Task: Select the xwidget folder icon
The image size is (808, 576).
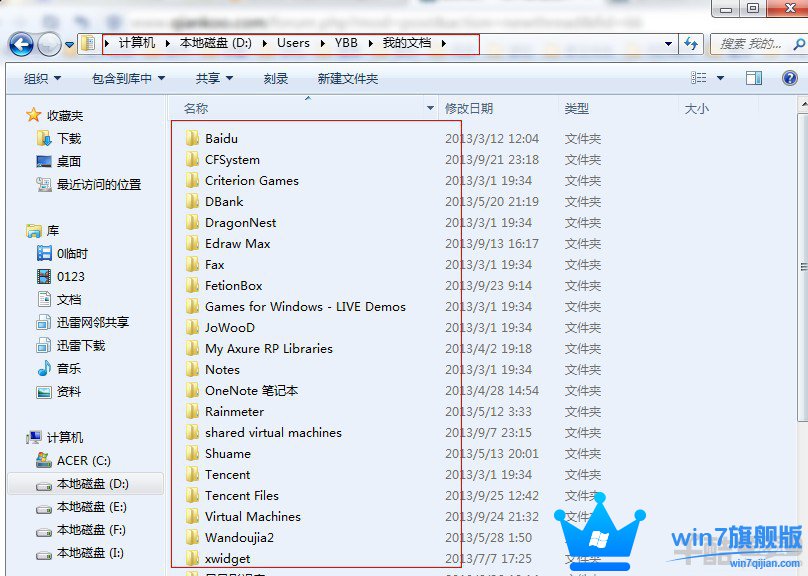Action: tap(192, 558)
